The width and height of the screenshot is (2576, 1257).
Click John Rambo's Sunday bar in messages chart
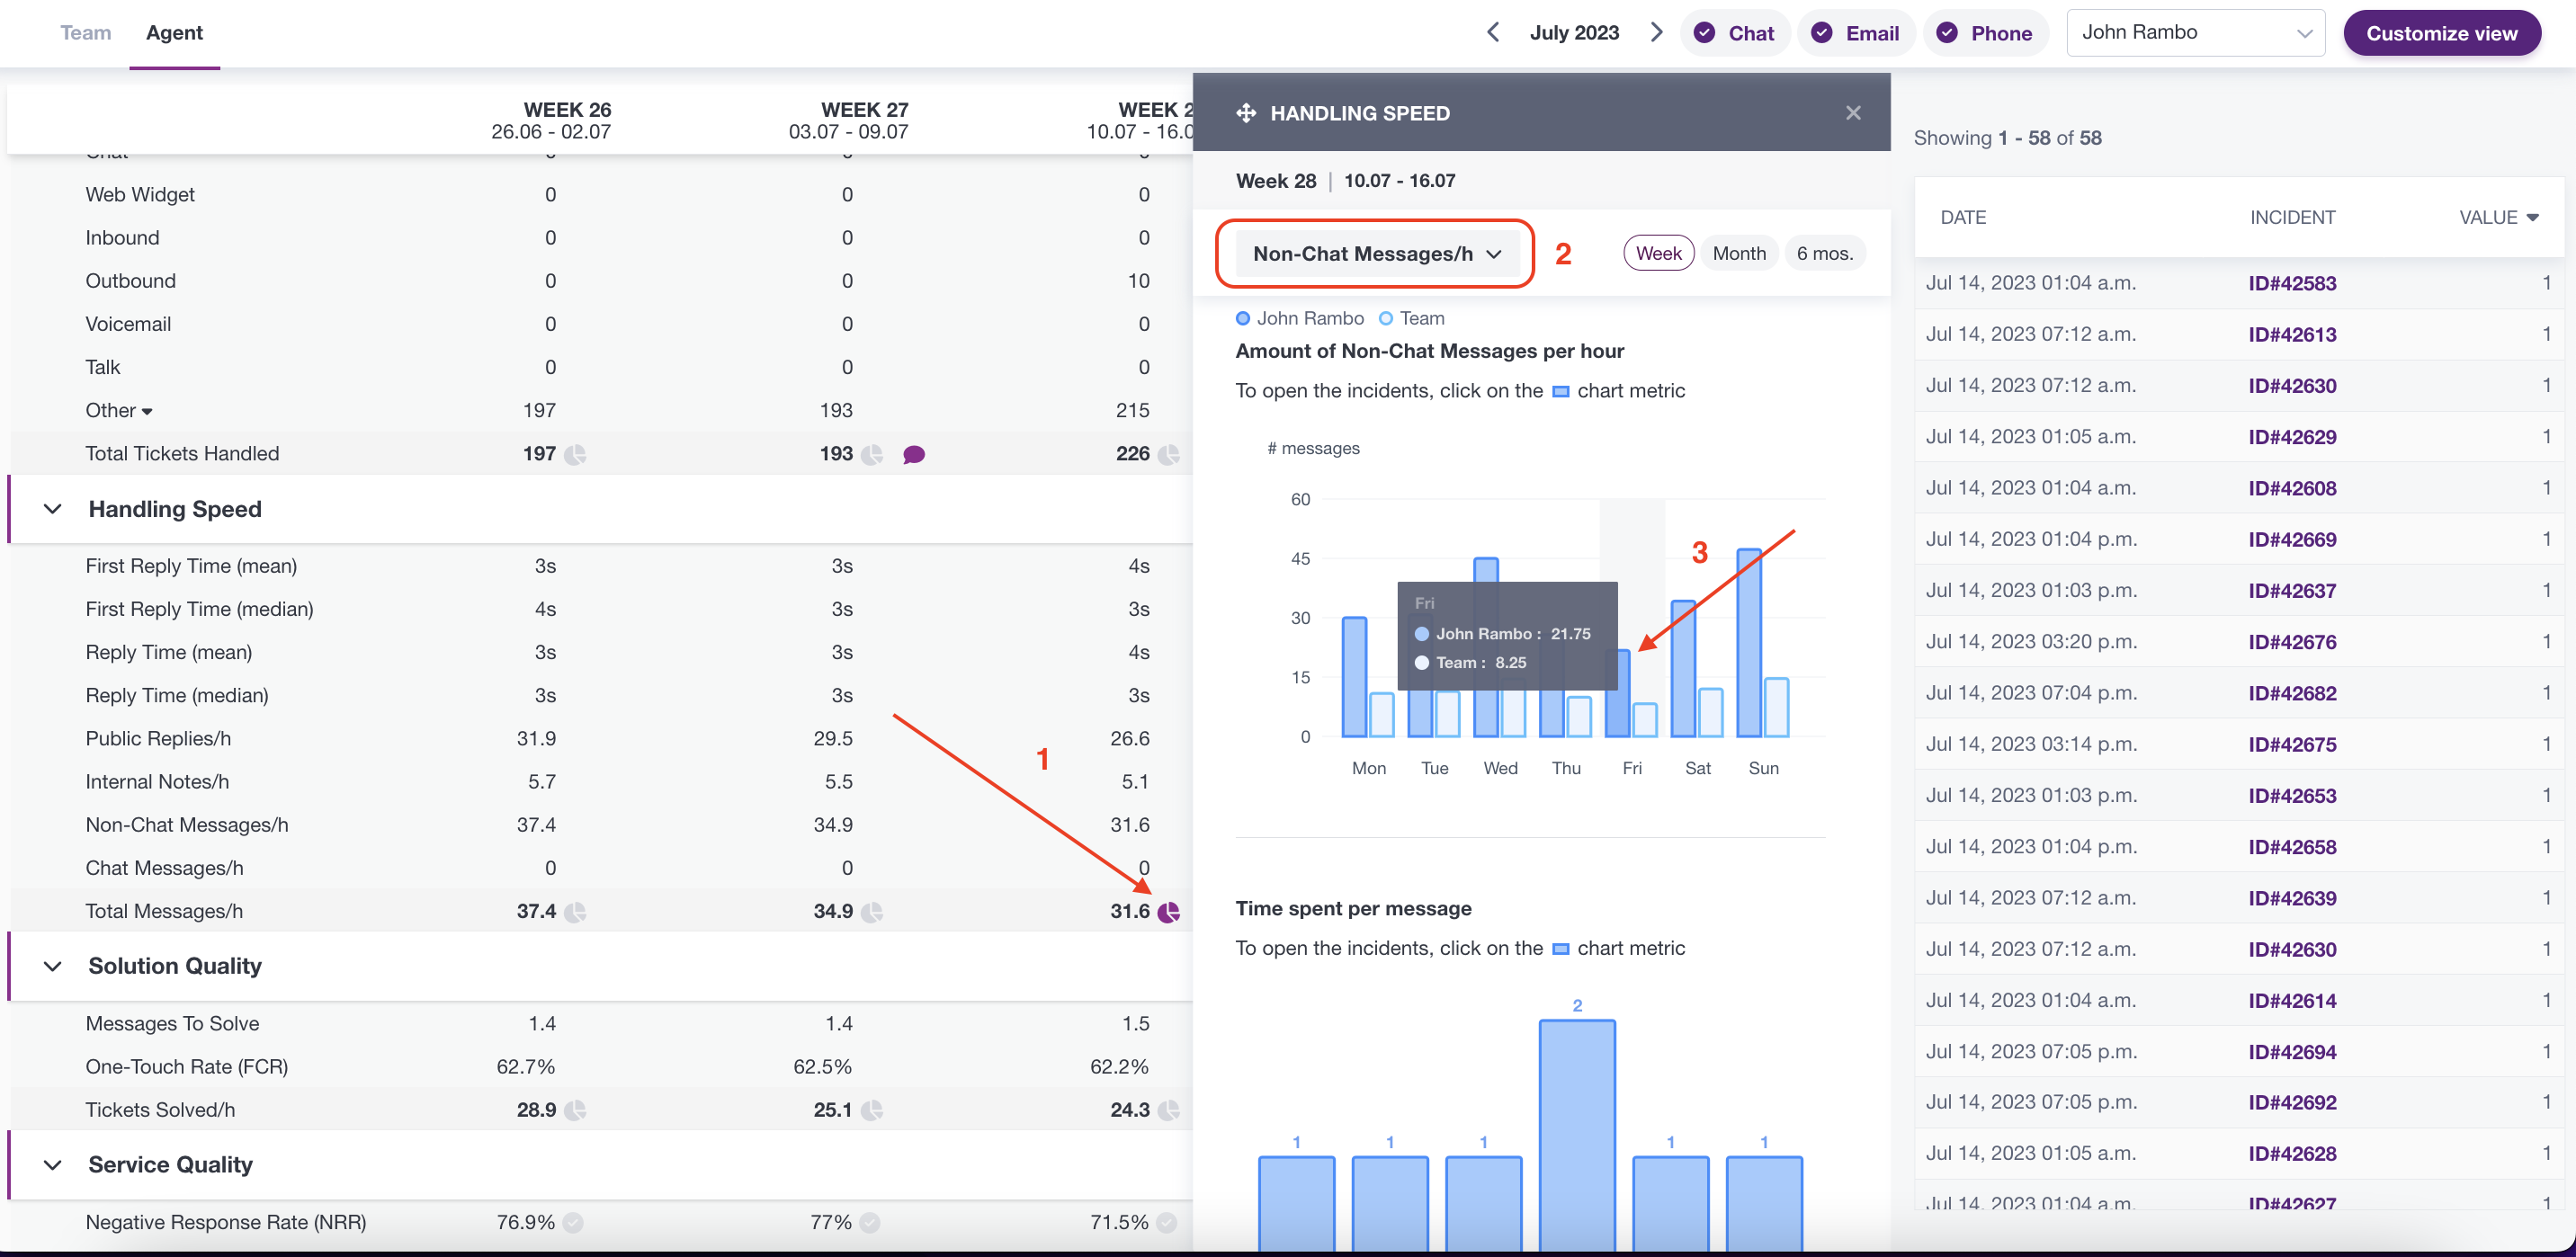[1749, 643]
